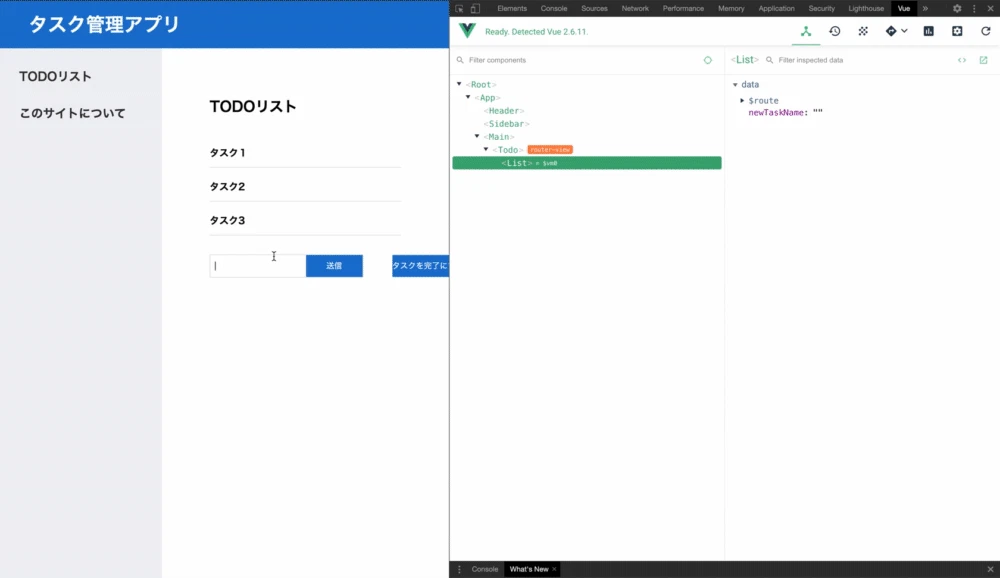Image resolution: width=1000 pixels, height=578 pixels.
Task: Click the open-in-editor icon beside Filter inspected data
Action: click(983, 60)
